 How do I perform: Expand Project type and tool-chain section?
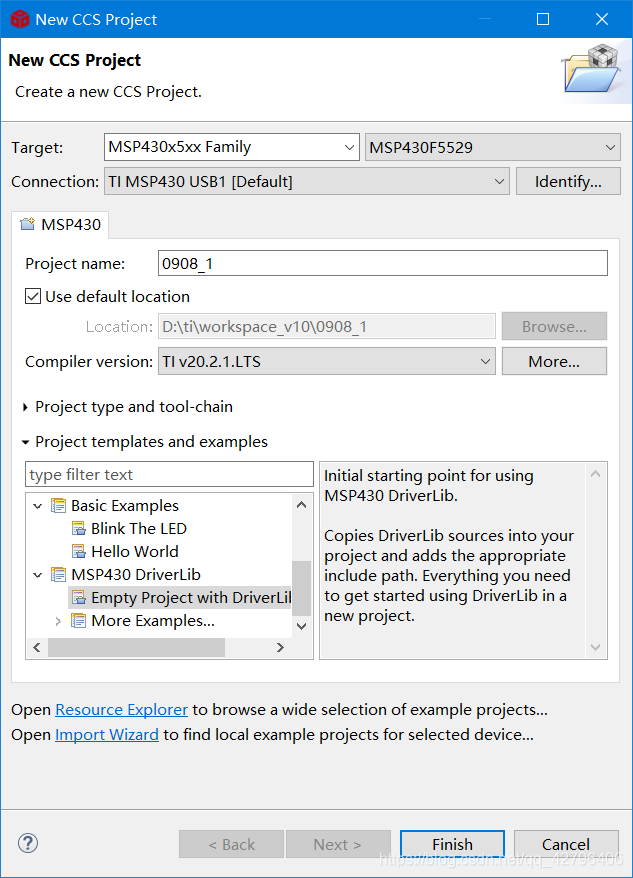26,407
